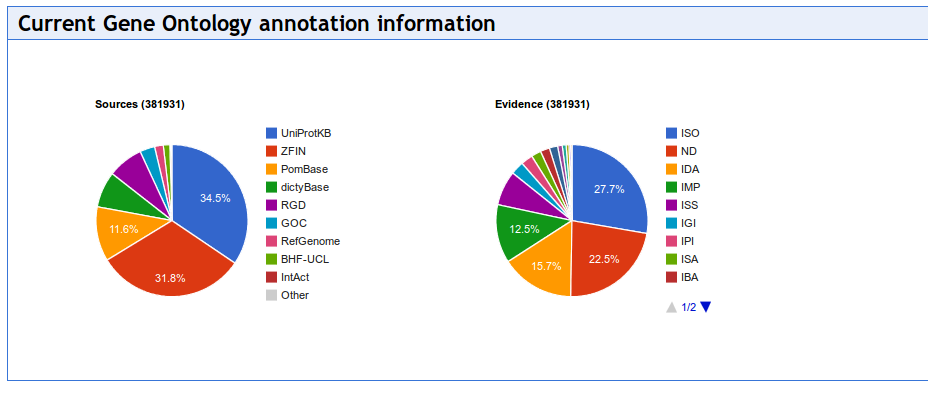
Task: Select the ISS legend entry in Evidence
Action: click(682, 205)
